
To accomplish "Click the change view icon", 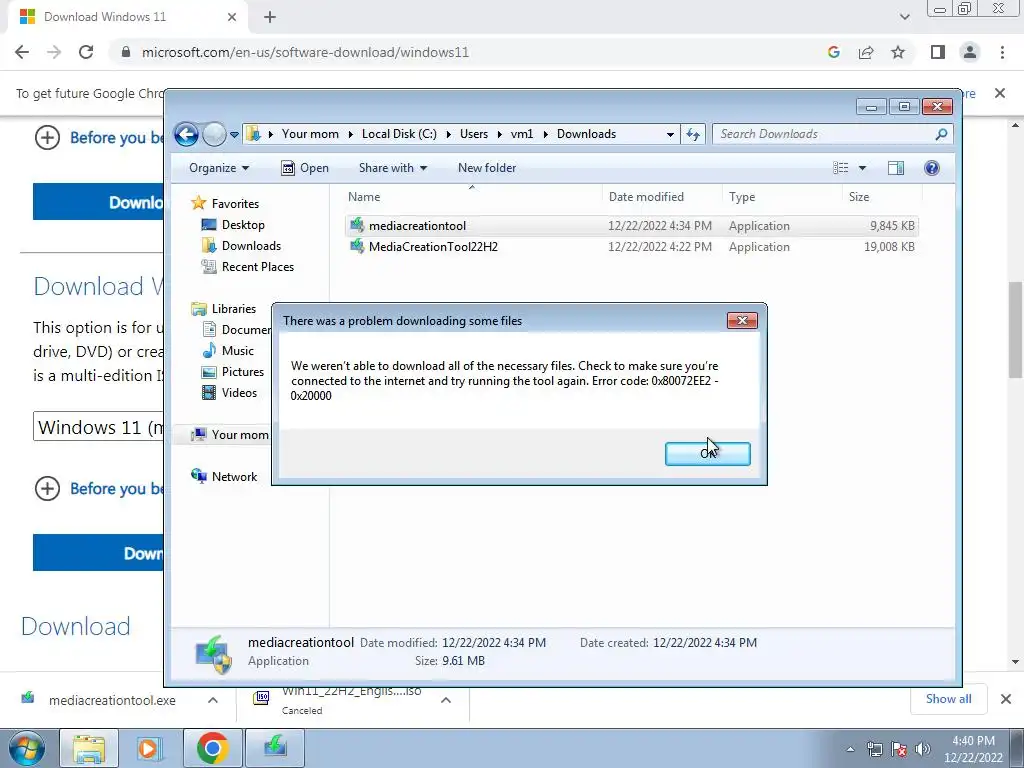I will coord(840,168).
